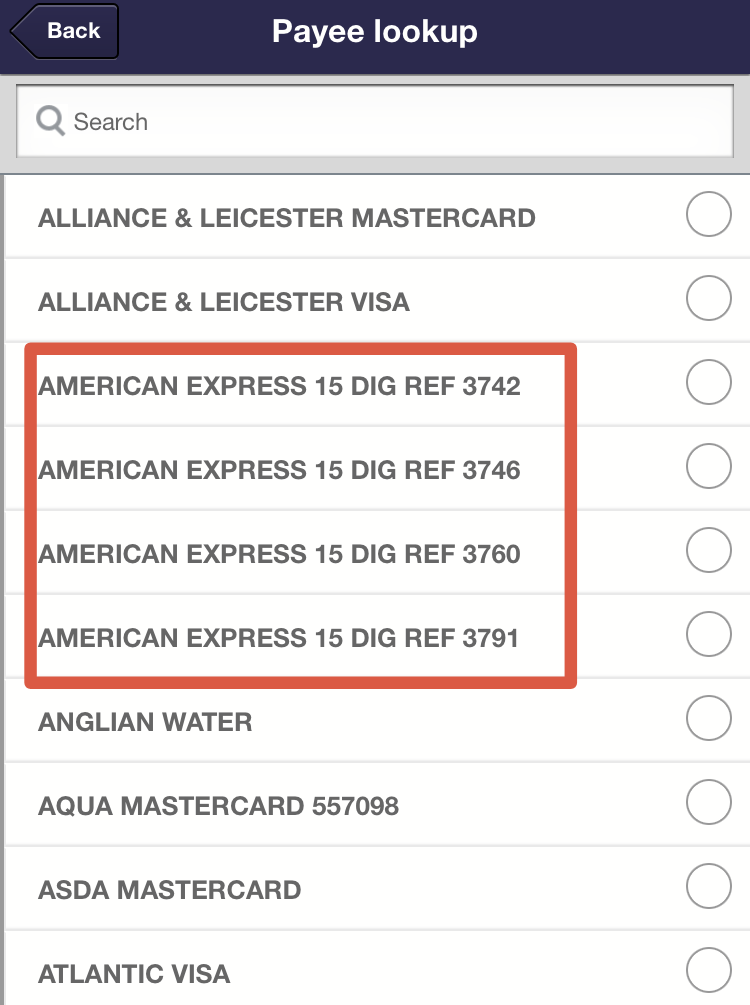Choose American Express ref 3742 radio button
The height and width of the screenshot is (1005, 750).
(x=709, y=385)
